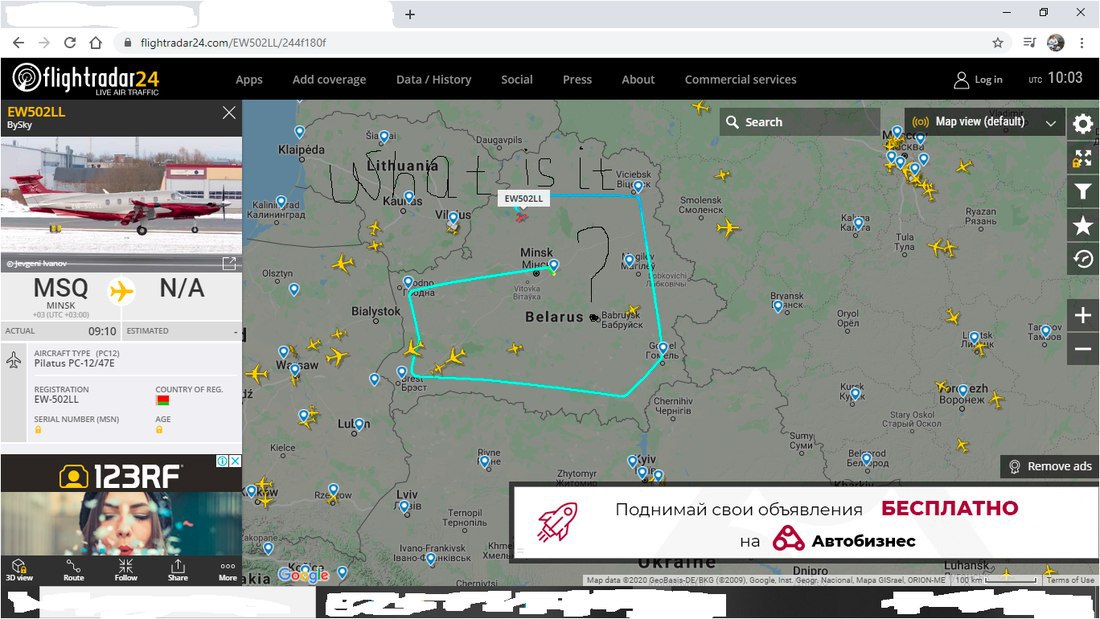Screen dimensions: 1100x619
Task: Open the map filter funnel icon
Action: (1082, 192)
